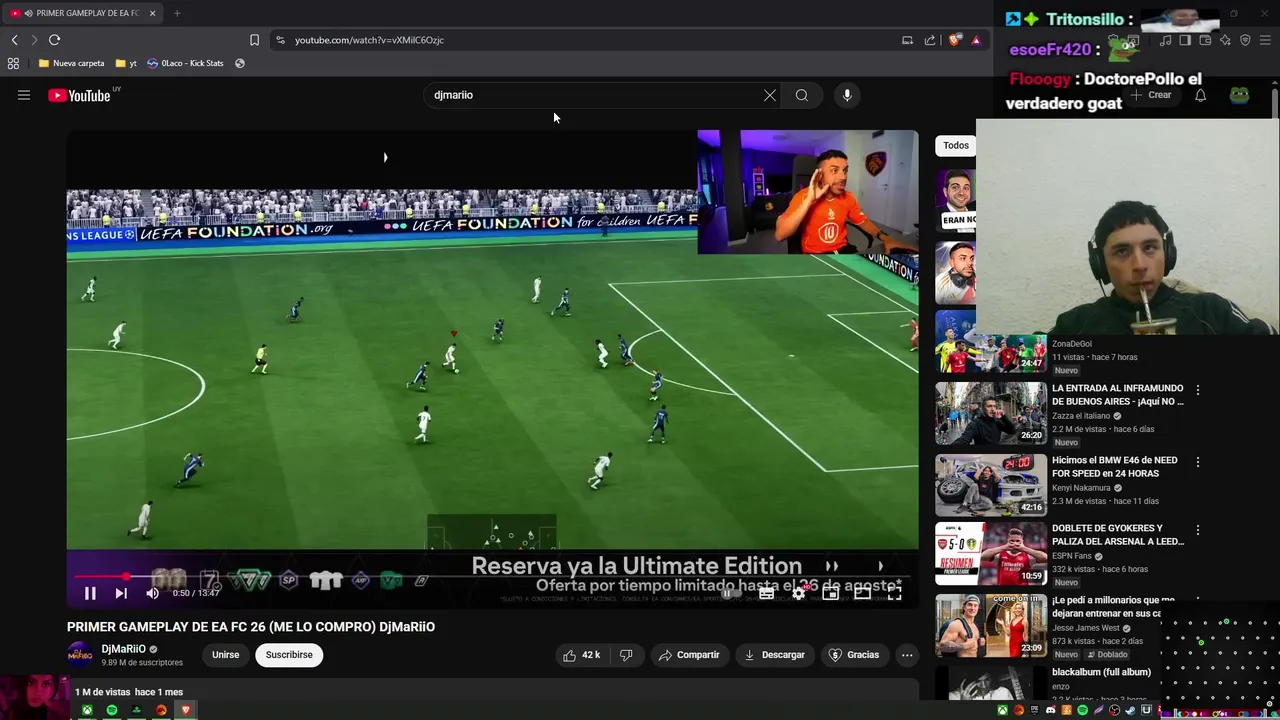
Task: Toggle Brave sidebar panel icon
Action: [1185, 40]
